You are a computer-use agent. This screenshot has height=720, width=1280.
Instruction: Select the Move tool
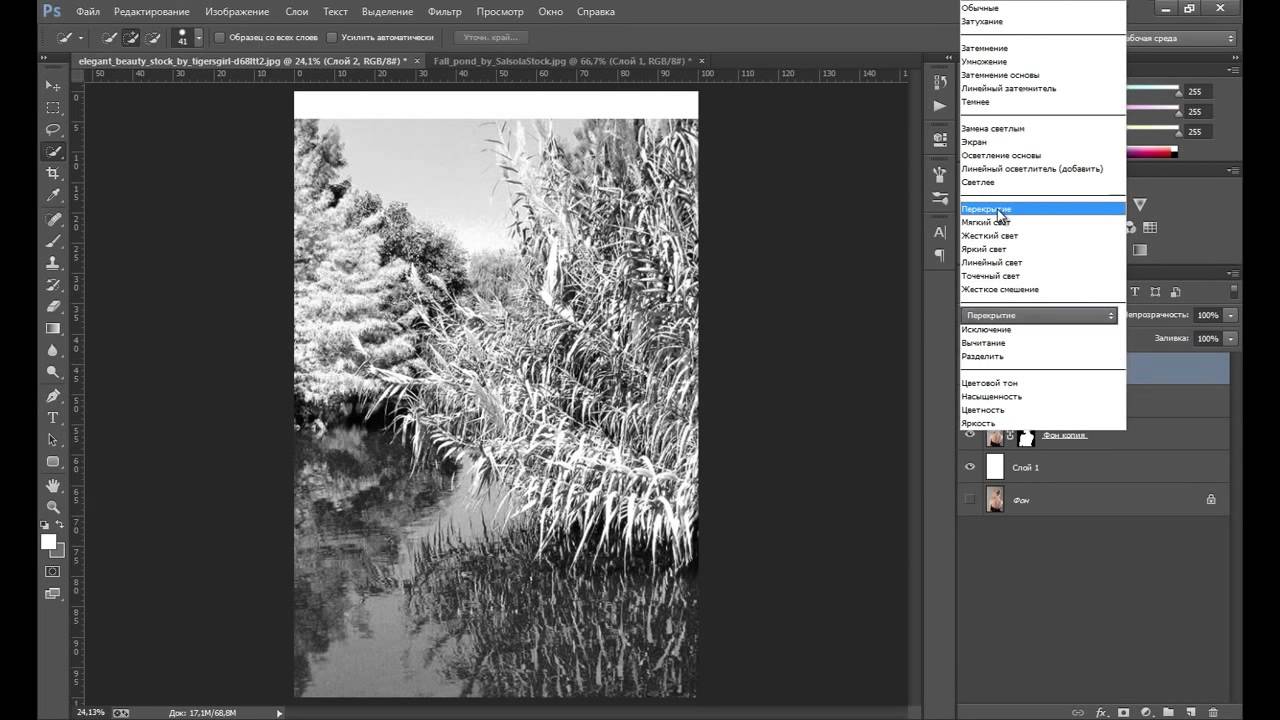coord(53,86)
